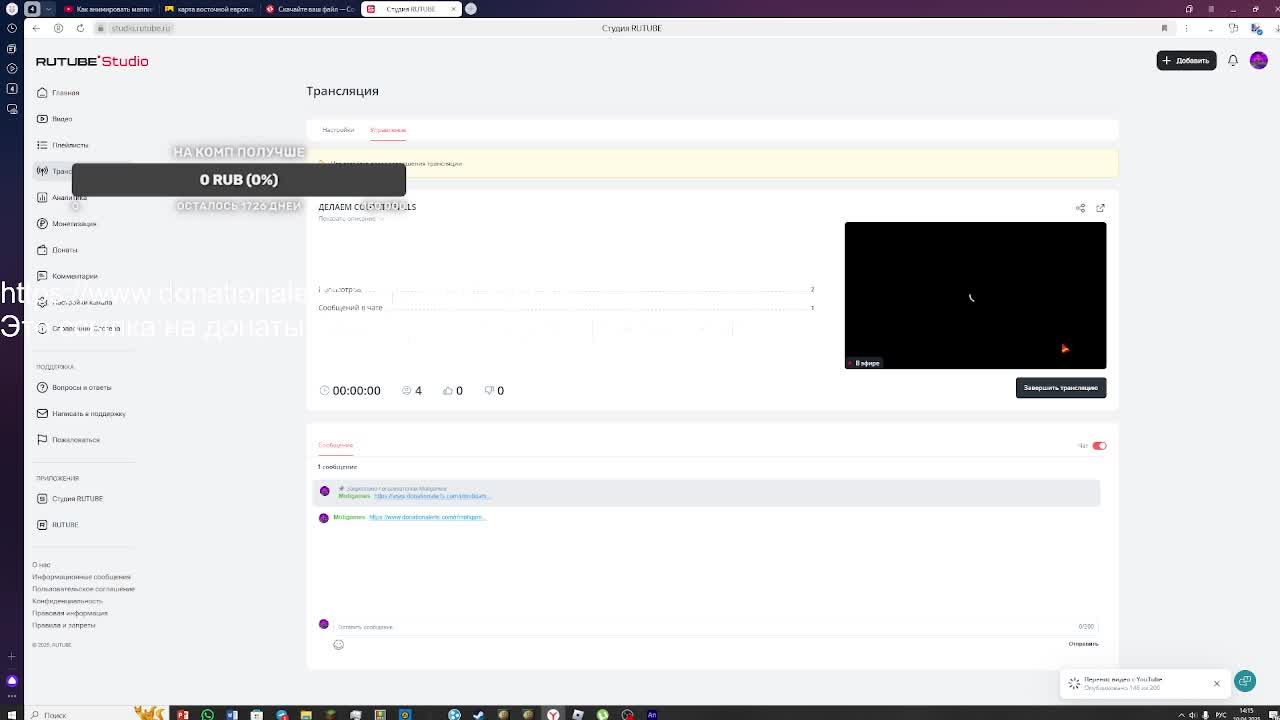Click the RUTUBE Studio logo
Image resolution: width=1280 pixels, height=720 pixels.
coord(92,61)
